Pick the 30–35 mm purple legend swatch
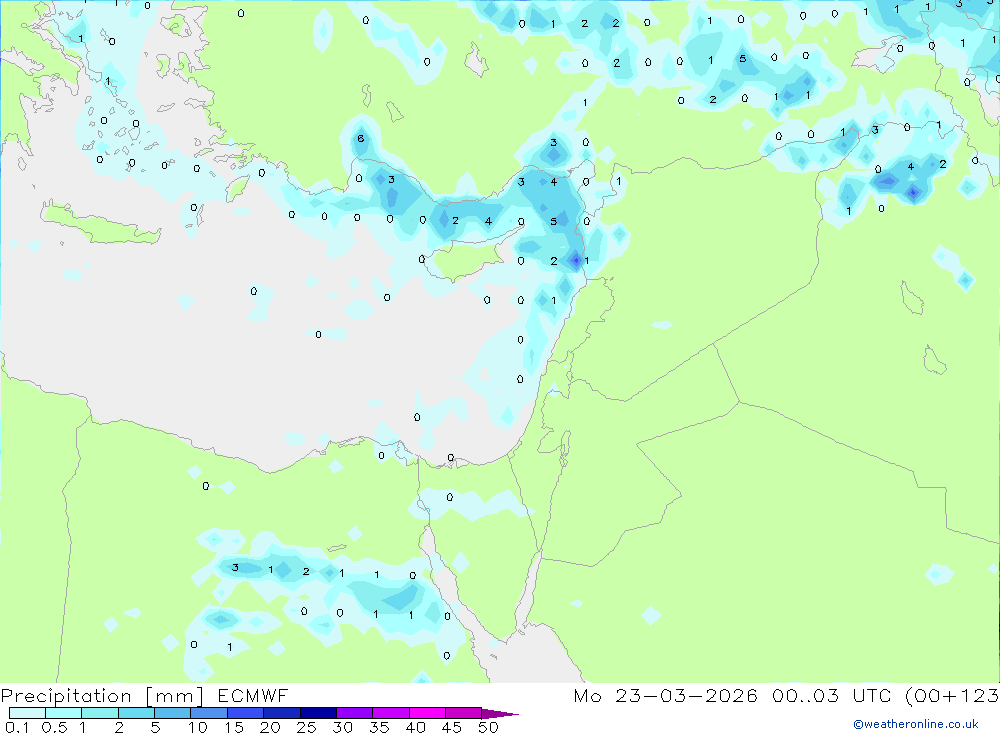The width and height of the screenshot is (1000, 733). pos(354,713)
